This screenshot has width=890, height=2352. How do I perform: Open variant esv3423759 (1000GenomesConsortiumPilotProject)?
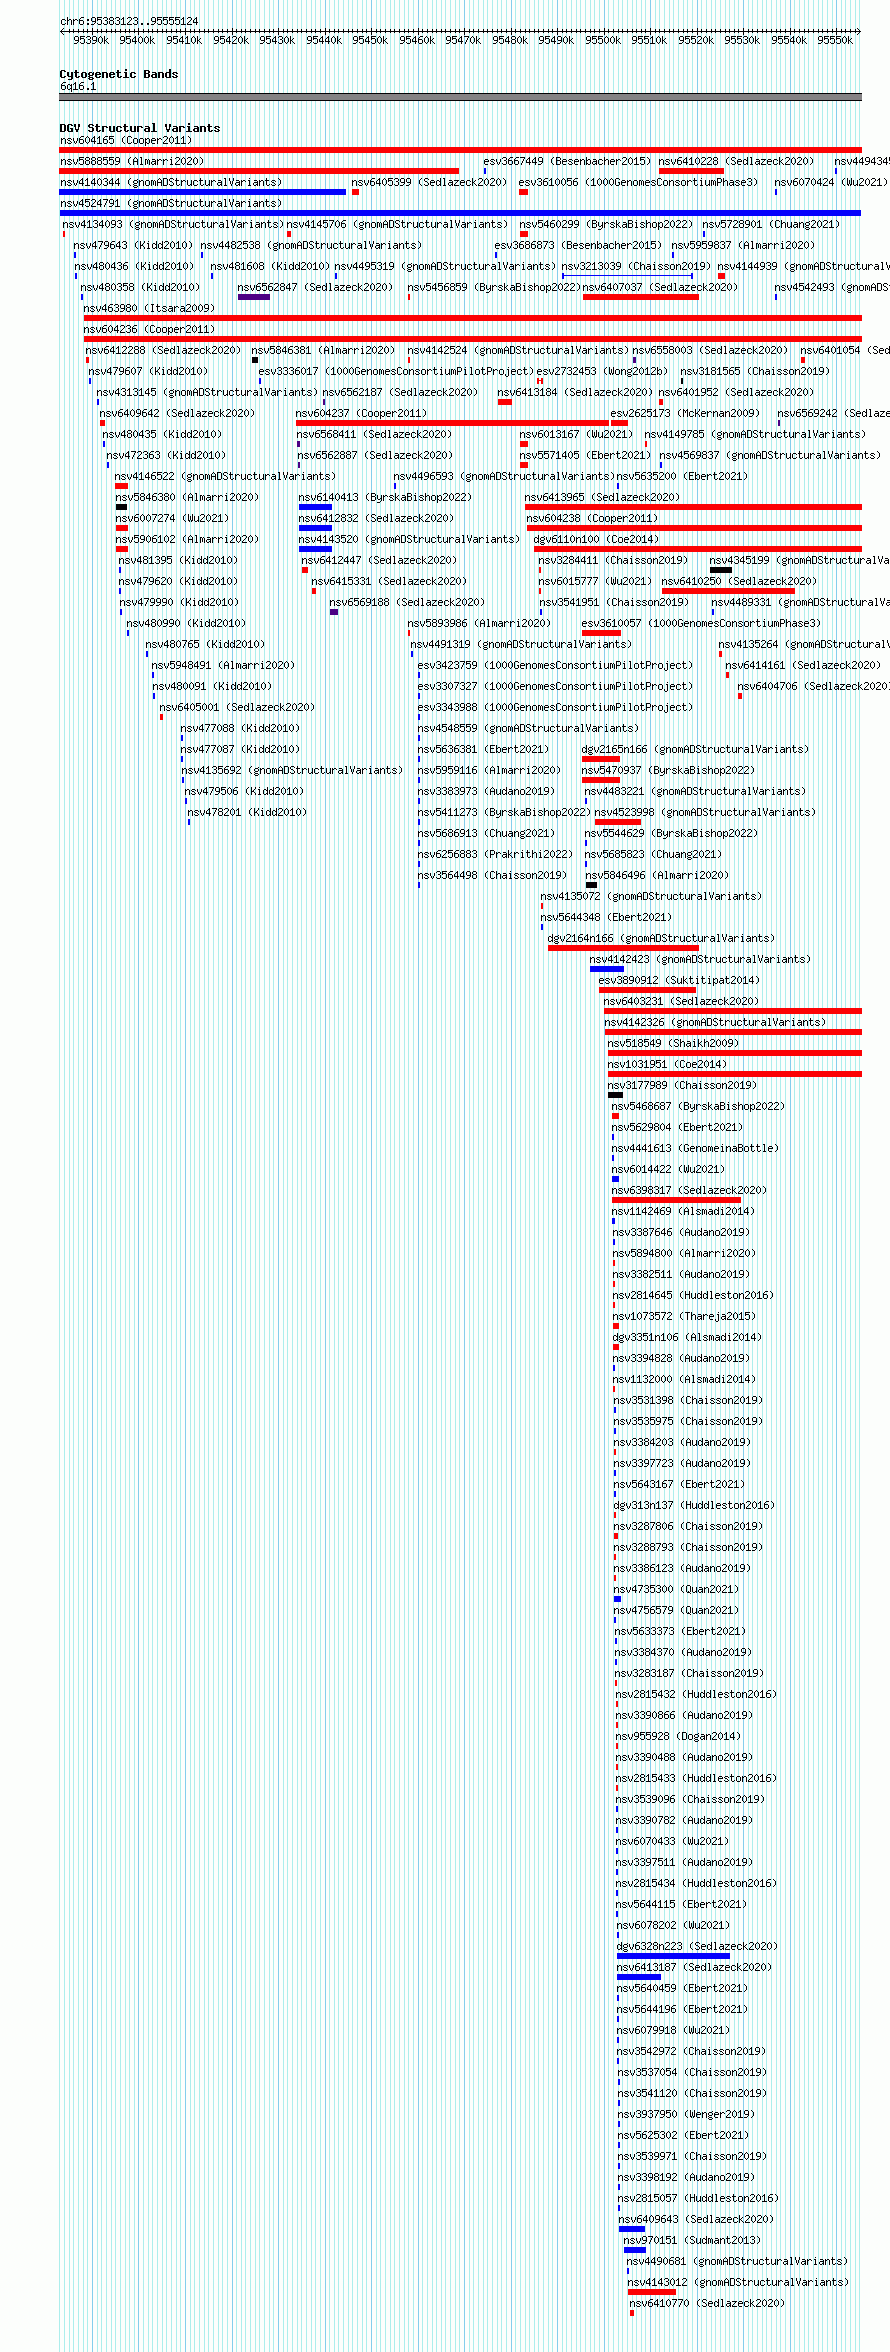[x=555, y=665]
